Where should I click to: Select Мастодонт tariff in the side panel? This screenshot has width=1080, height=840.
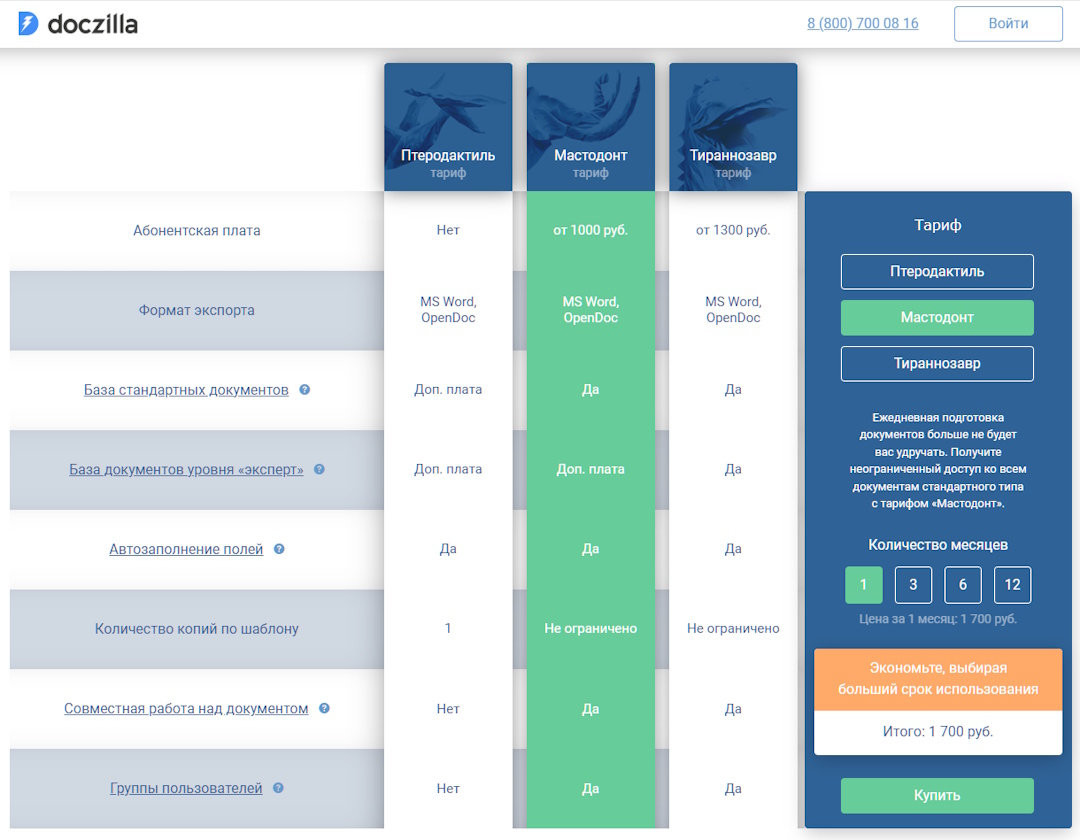tap(937, 318)
